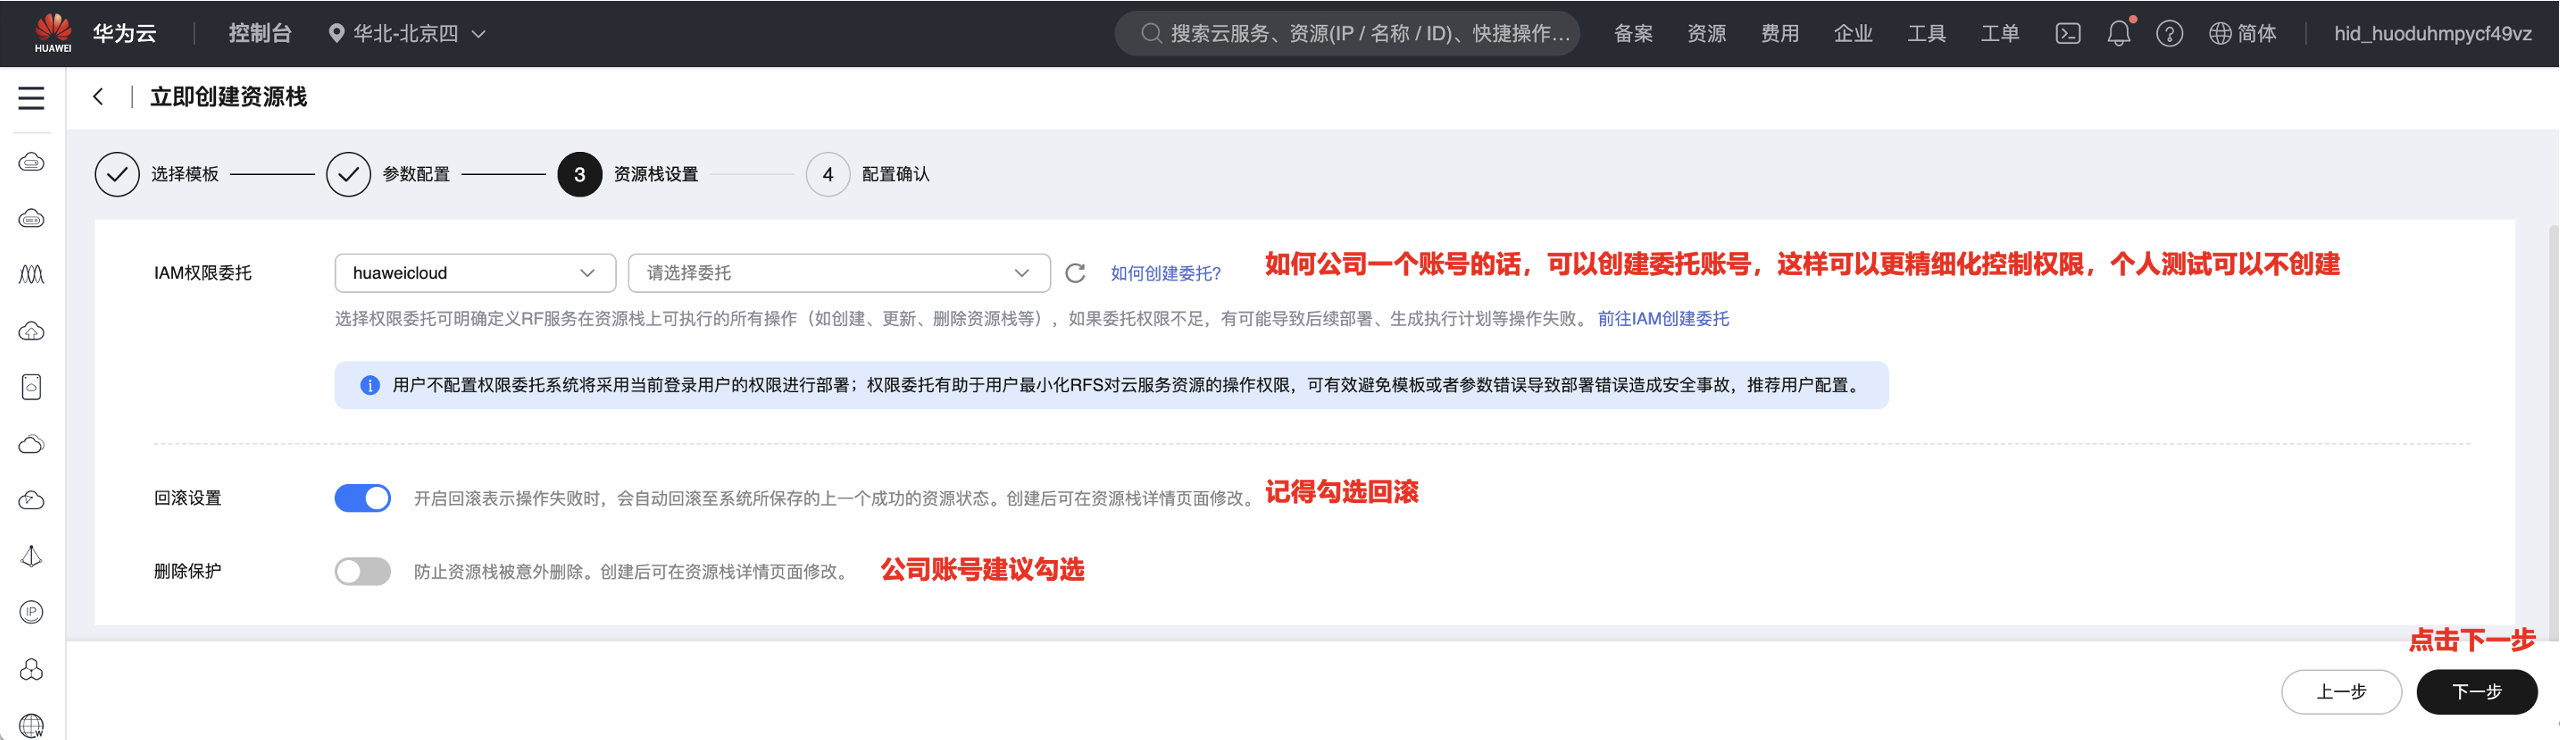The width and height of the screenshot is (2560, 740).
Task: Open the 备案 menu
Action: click(x=1633, y=34)
